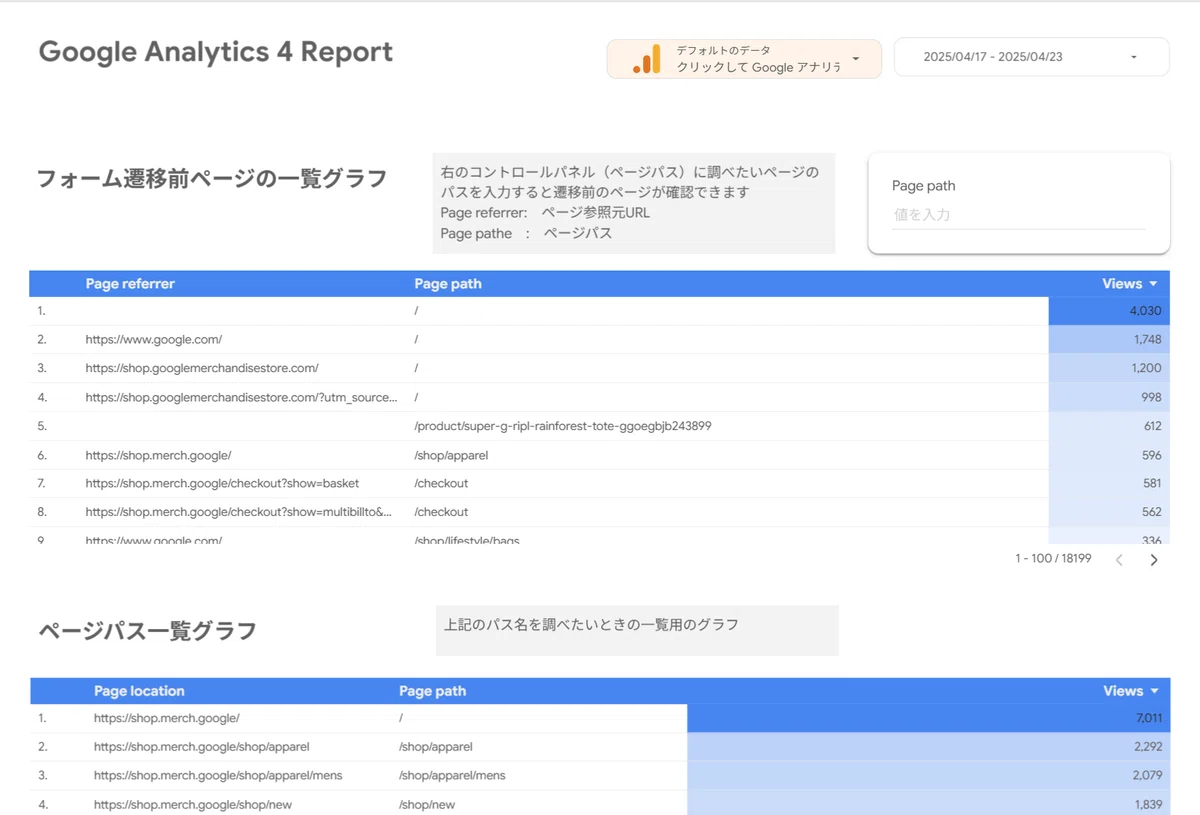
Task: Click the 998 views value cell
Action: (x=1109, y=397)
